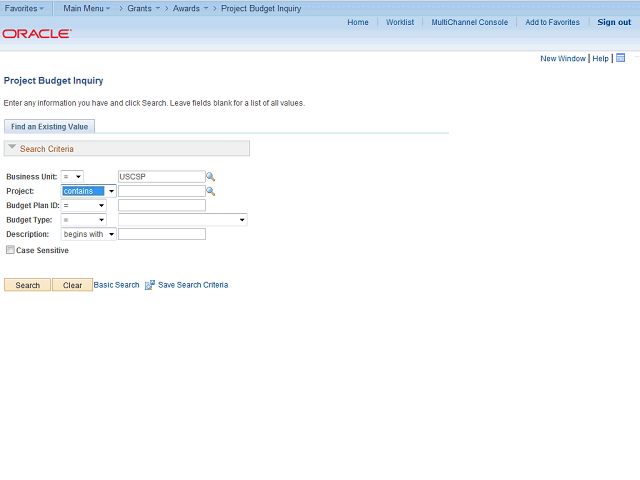Open New Window link
Image resolution: width=640 pixels, height=480 pixels.
click(563, 58)
